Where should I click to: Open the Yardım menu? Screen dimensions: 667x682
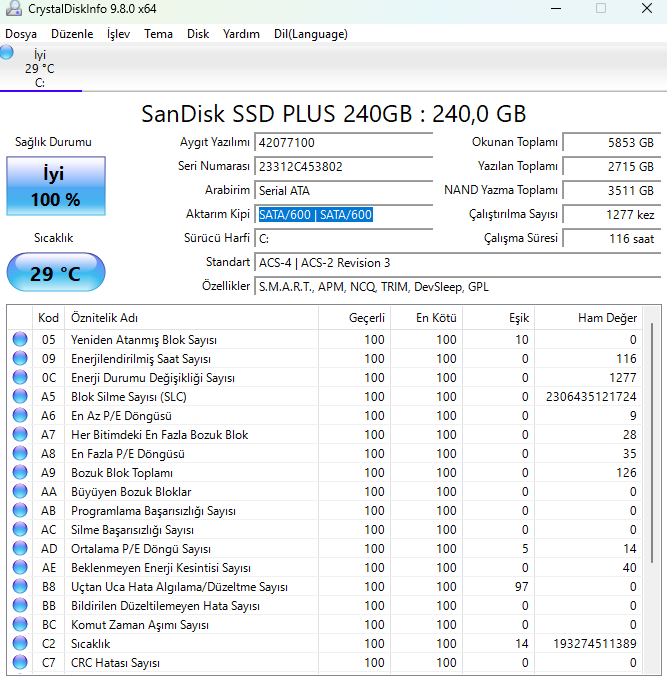241,34
